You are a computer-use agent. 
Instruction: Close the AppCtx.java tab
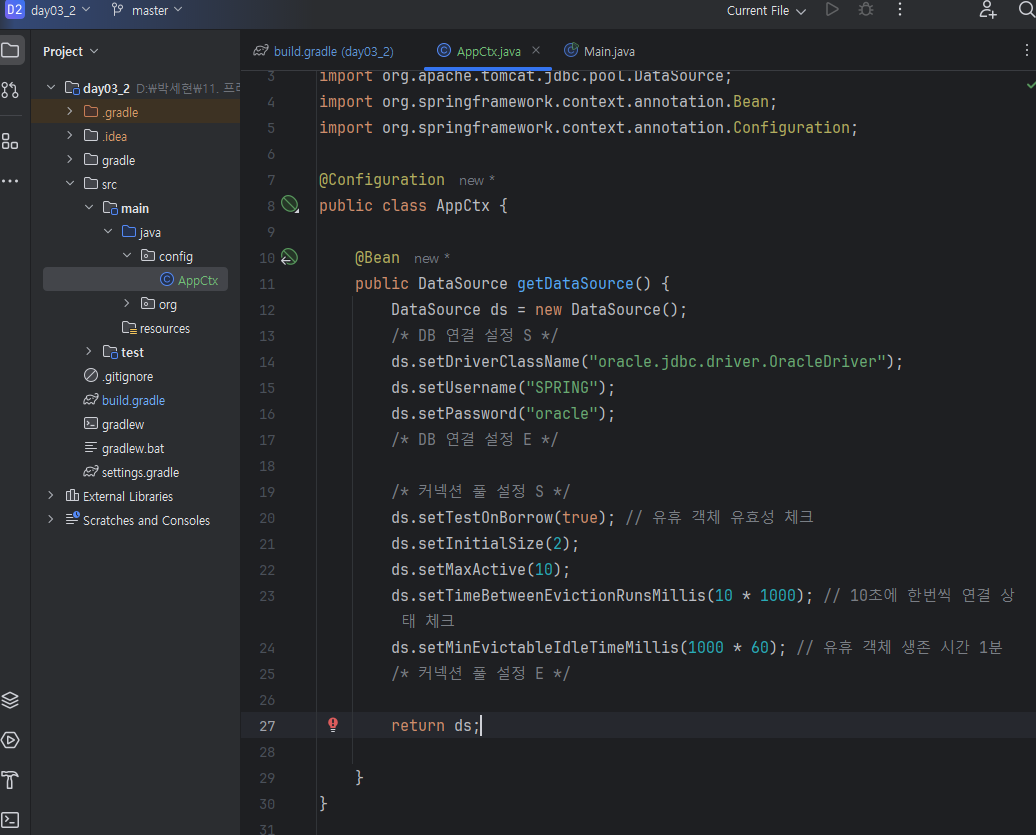[536, 50]
